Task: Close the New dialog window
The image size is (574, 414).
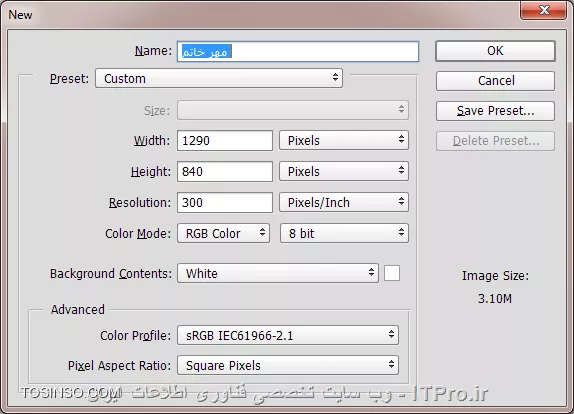Action: [544, 10]
